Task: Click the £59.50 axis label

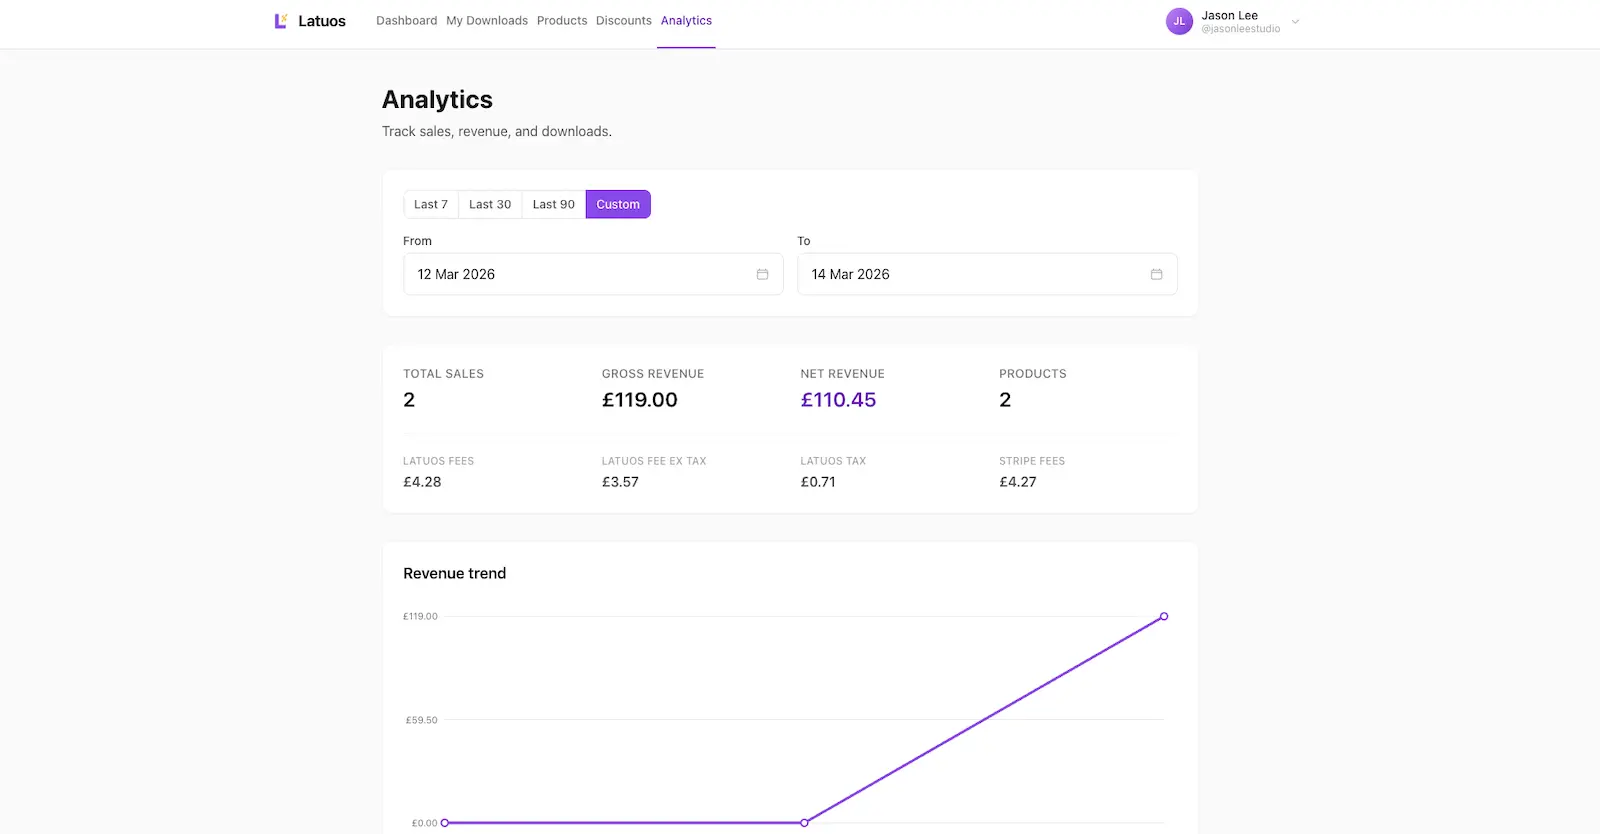Action: point(421,720)
